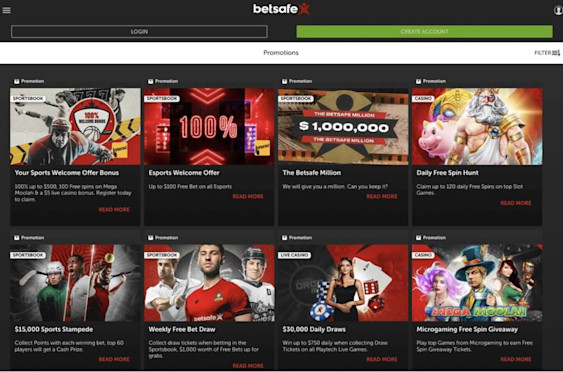Screen dimensions: 563x372
Task: Select the 'Weekly Free Bet Draw' title
Action: [182, 329]
